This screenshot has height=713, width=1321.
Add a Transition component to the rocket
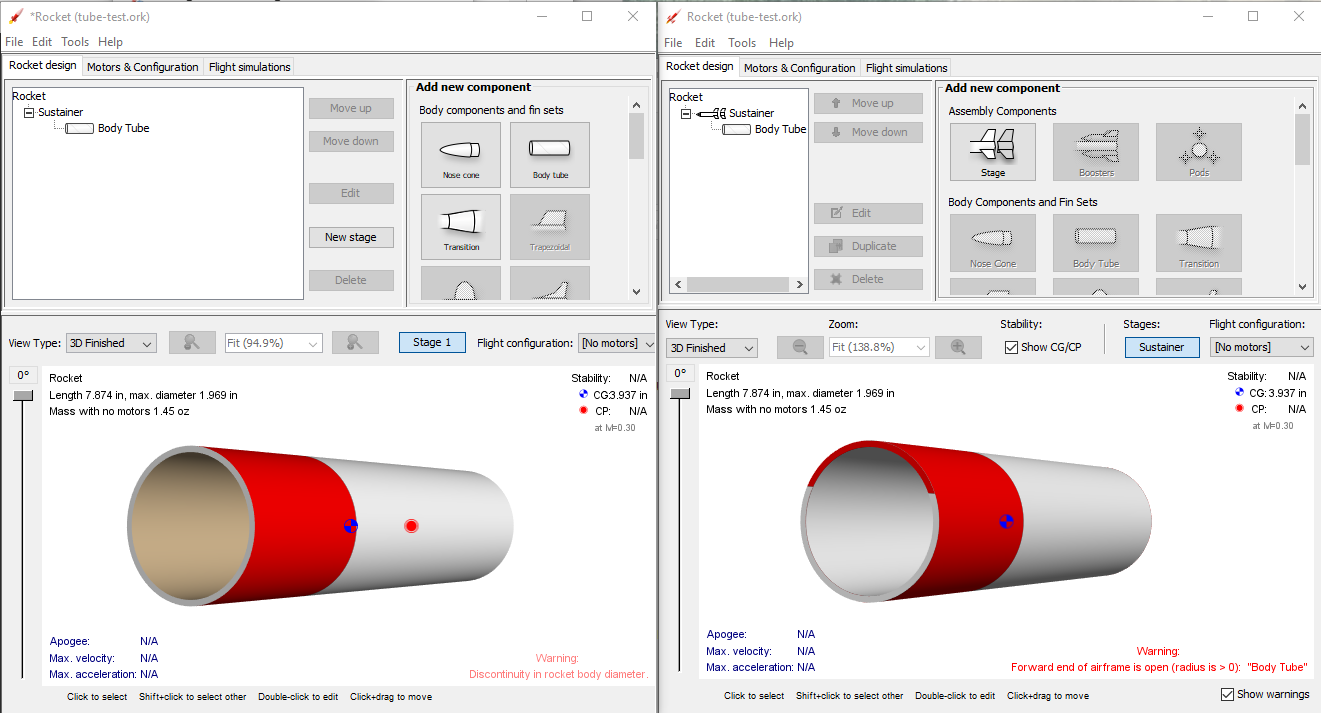pyautogui.click(x=460, y=226)
